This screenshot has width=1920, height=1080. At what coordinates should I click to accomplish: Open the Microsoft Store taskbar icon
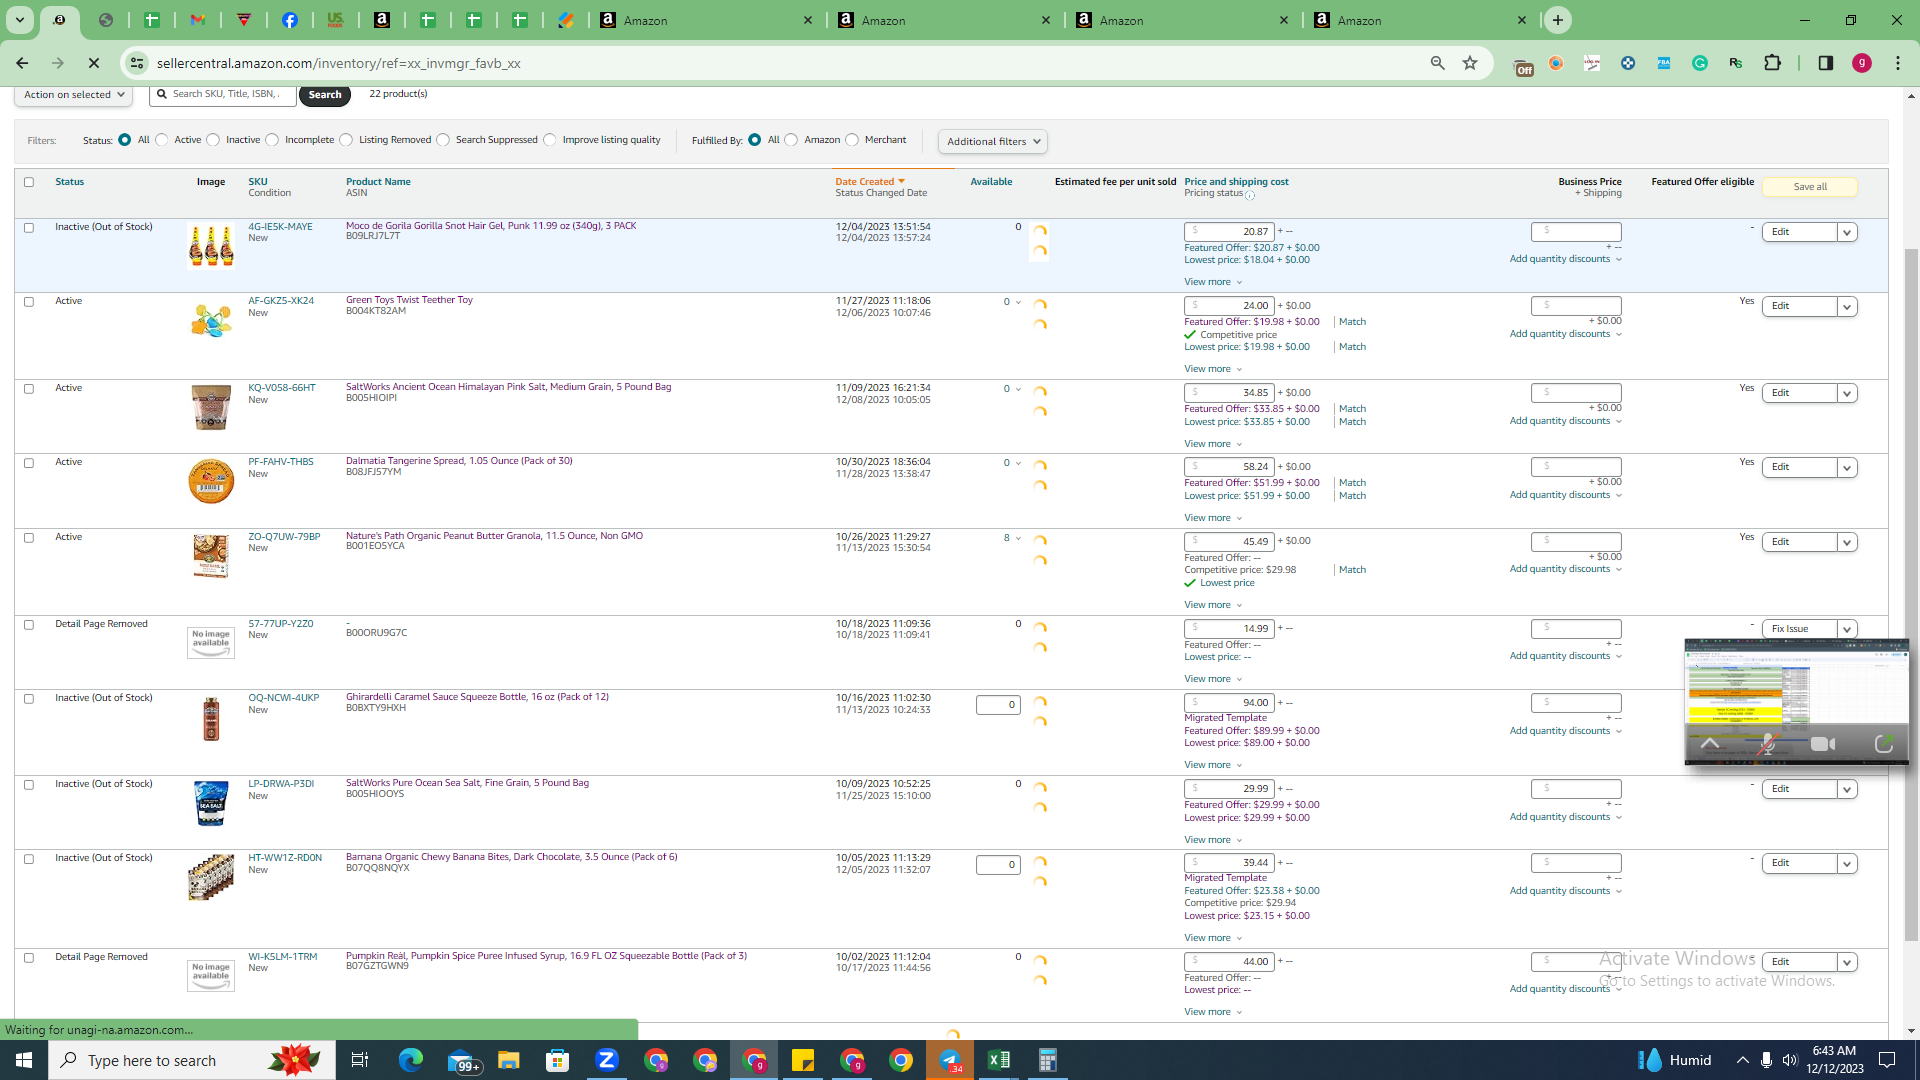558,1060
